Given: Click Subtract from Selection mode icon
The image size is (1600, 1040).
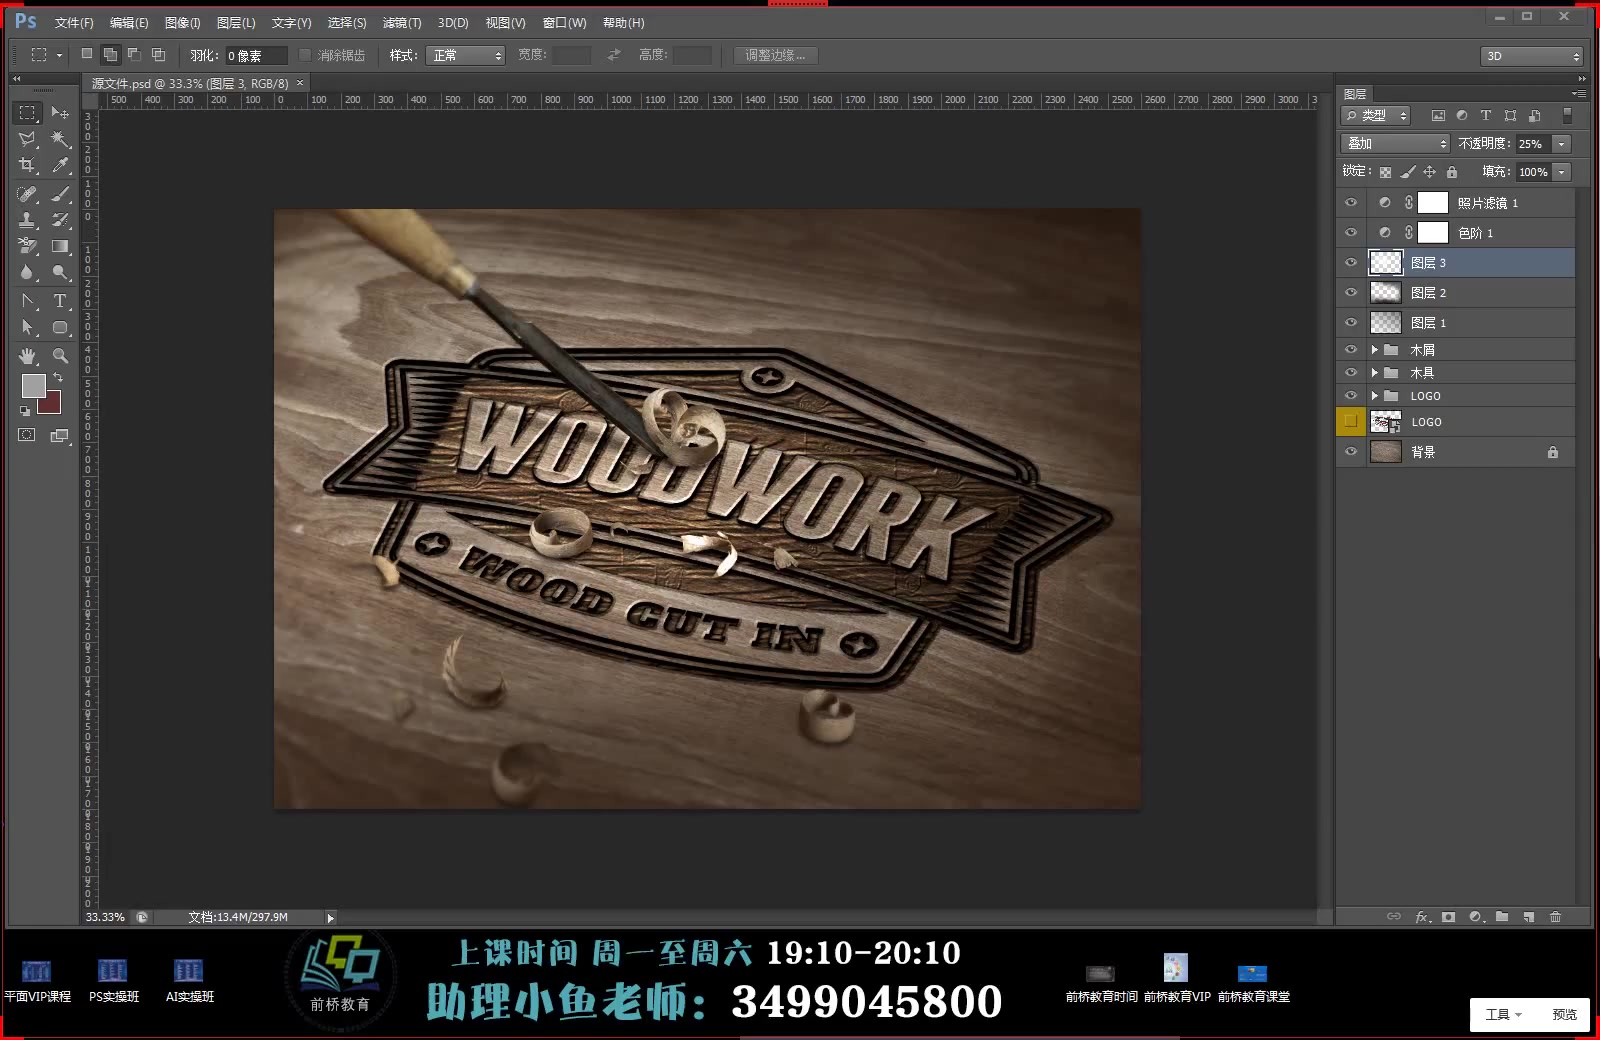Looking at the screenshot, I should tap(134, 54).
